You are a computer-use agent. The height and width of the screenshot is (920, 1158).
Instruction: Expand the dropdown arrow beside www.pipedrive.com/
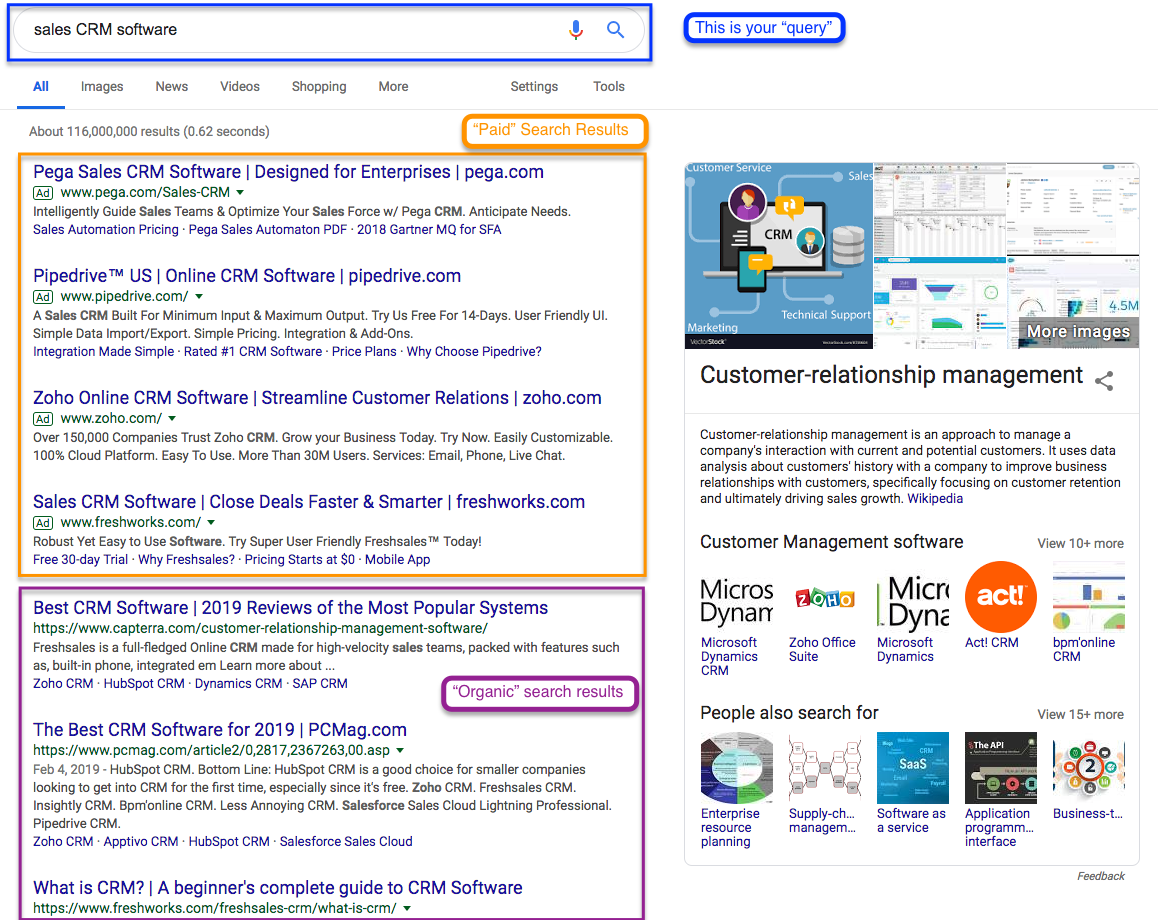(x=199, y=297)
